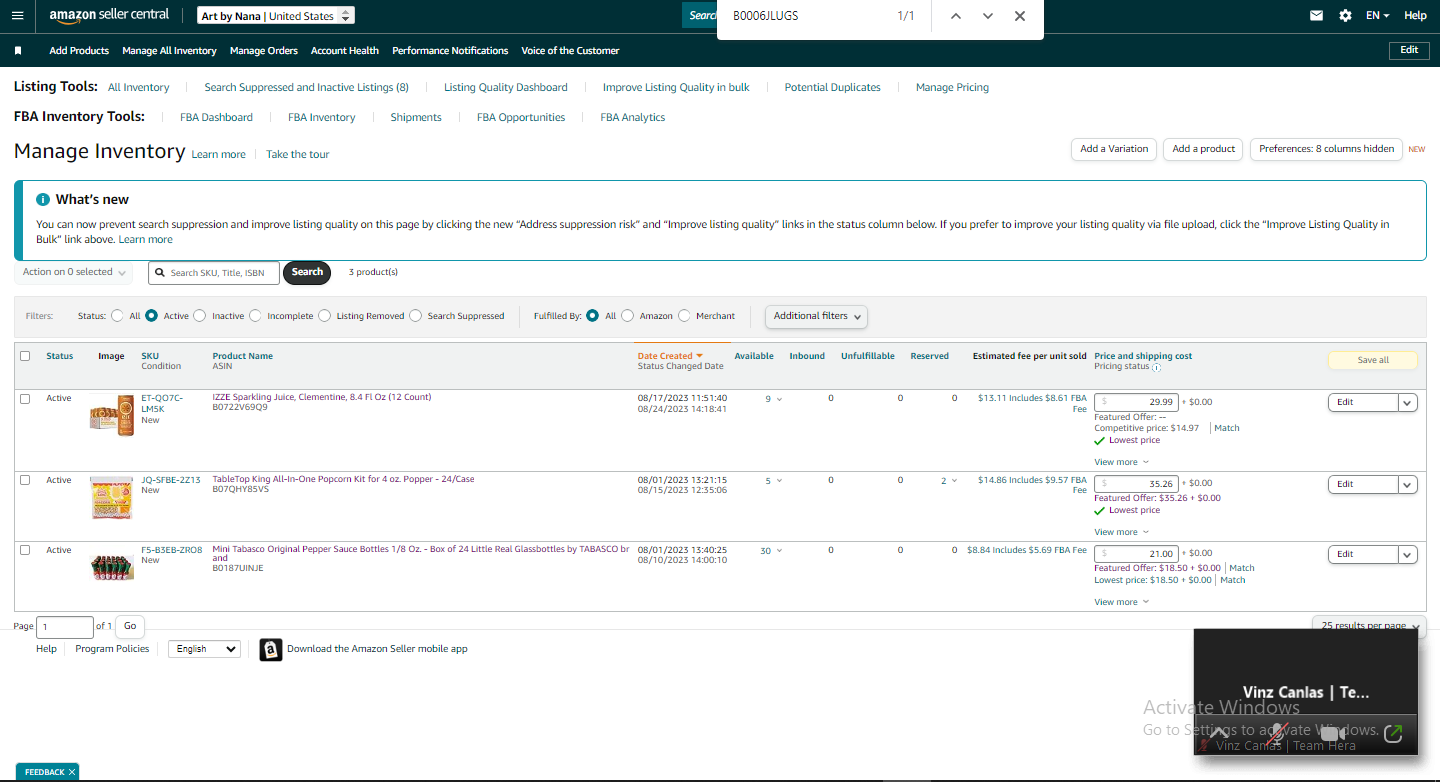Open the hamburger navigation menu
Screen dimensions: 1440x782
(x=17, y=16)
